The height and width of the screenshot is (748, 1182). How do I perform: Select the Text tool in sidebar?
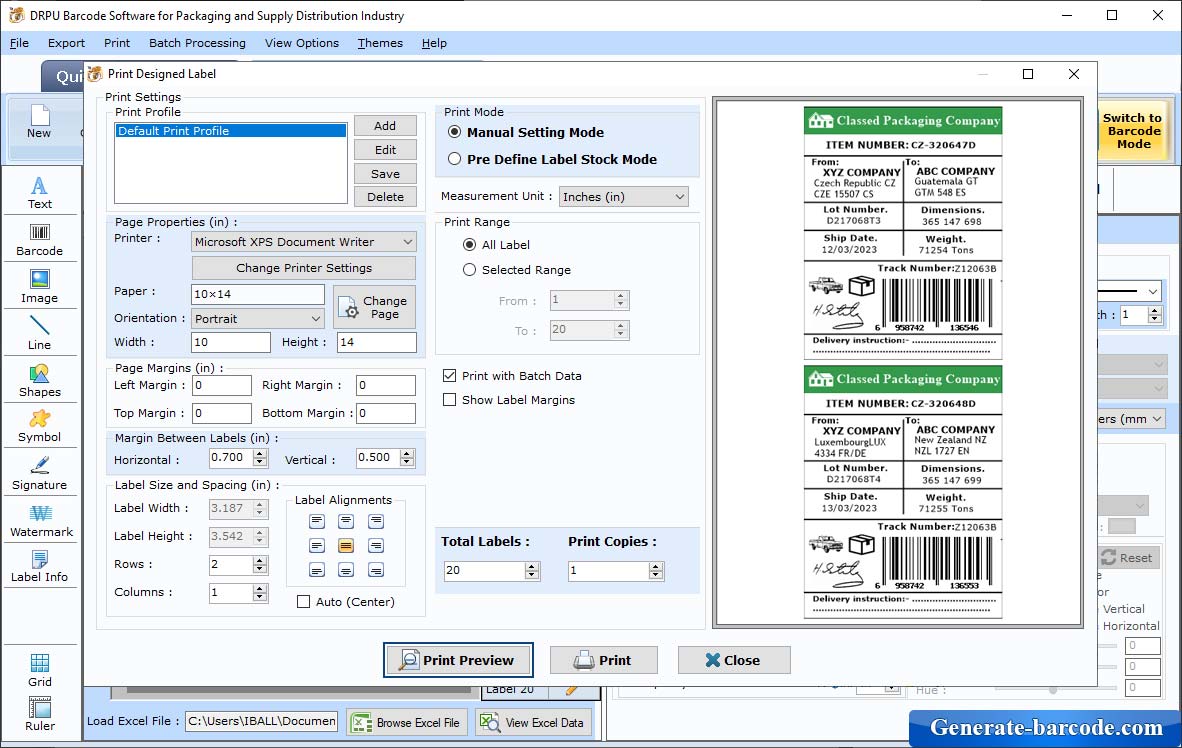pos(39,192)
